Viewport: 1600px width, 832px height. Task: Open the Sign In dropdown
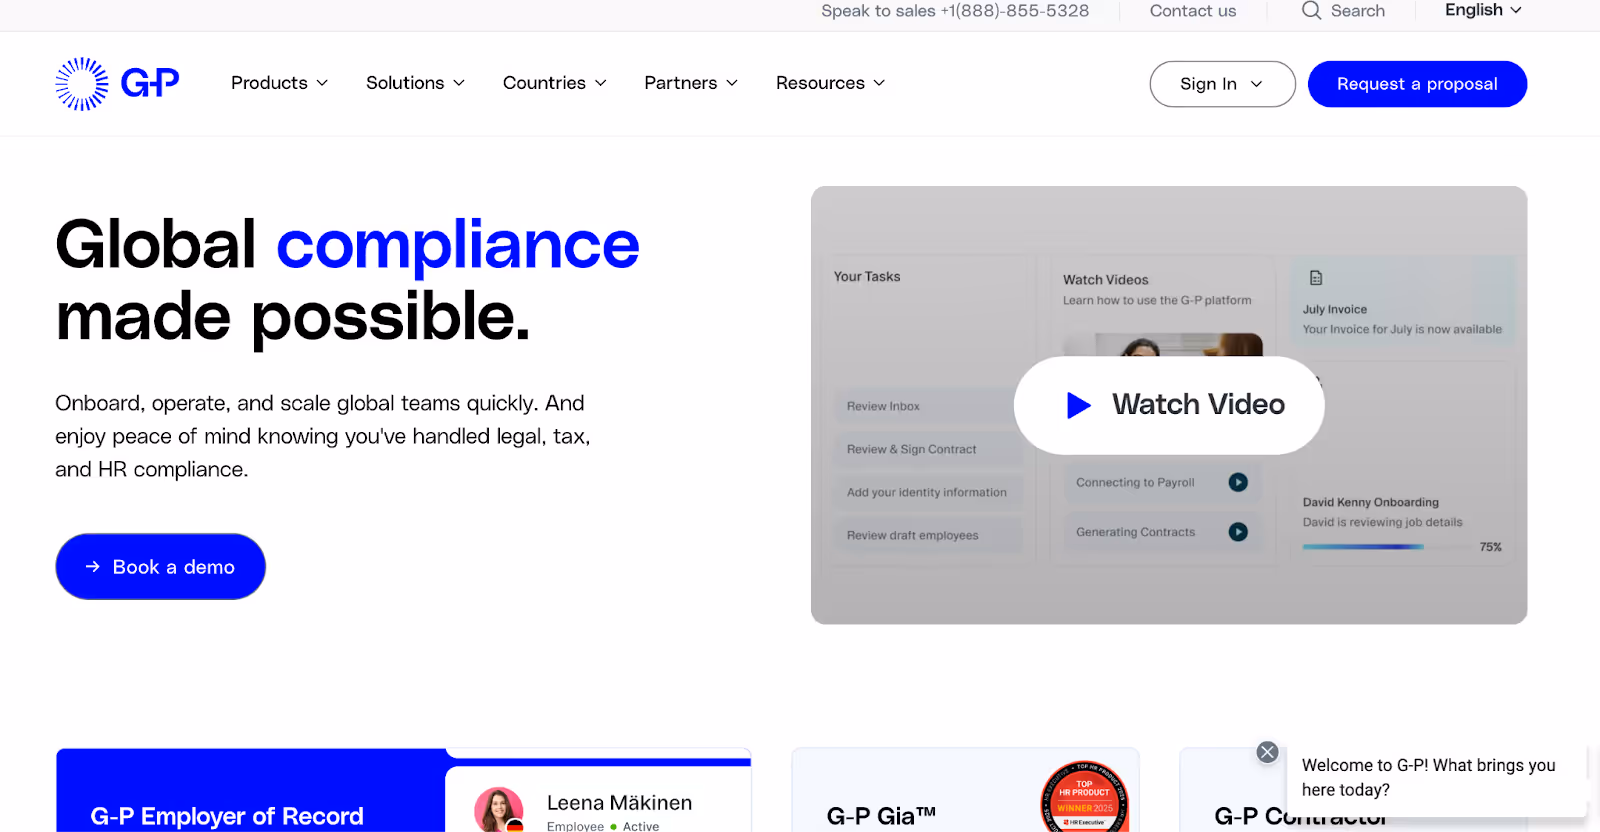click(x=1222, y=84)
